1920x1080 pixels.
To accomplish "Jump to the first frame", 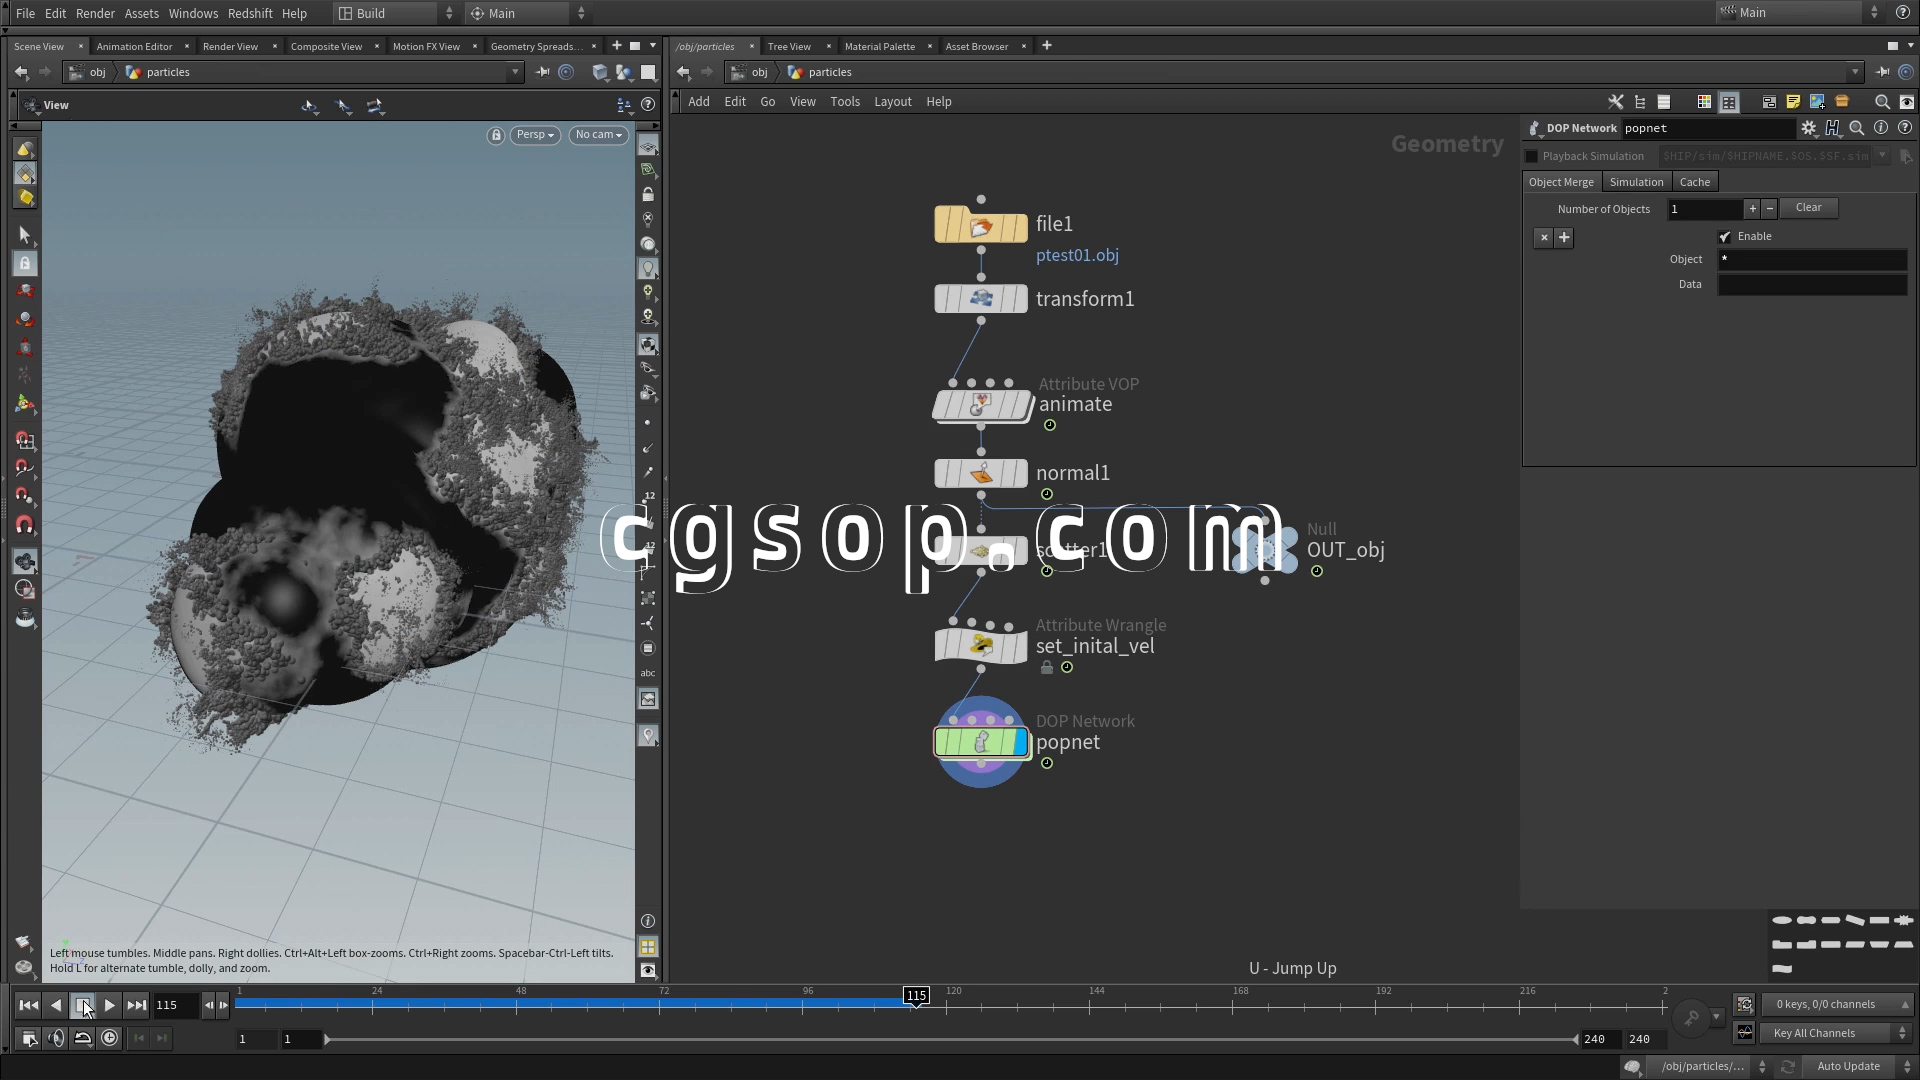I will pos(28,1005).
